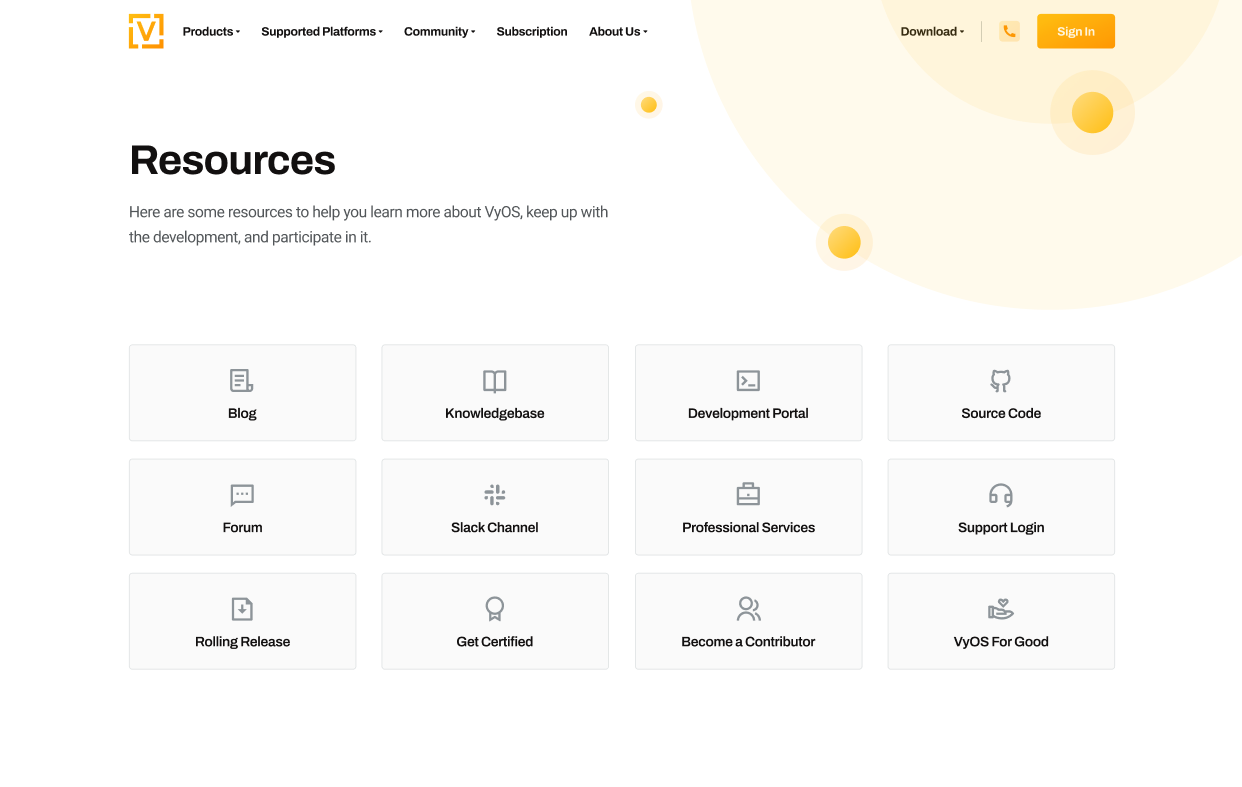Click the Development Portal terminal icon
The width and height of the screenshot is (1242, 787).
748,380
